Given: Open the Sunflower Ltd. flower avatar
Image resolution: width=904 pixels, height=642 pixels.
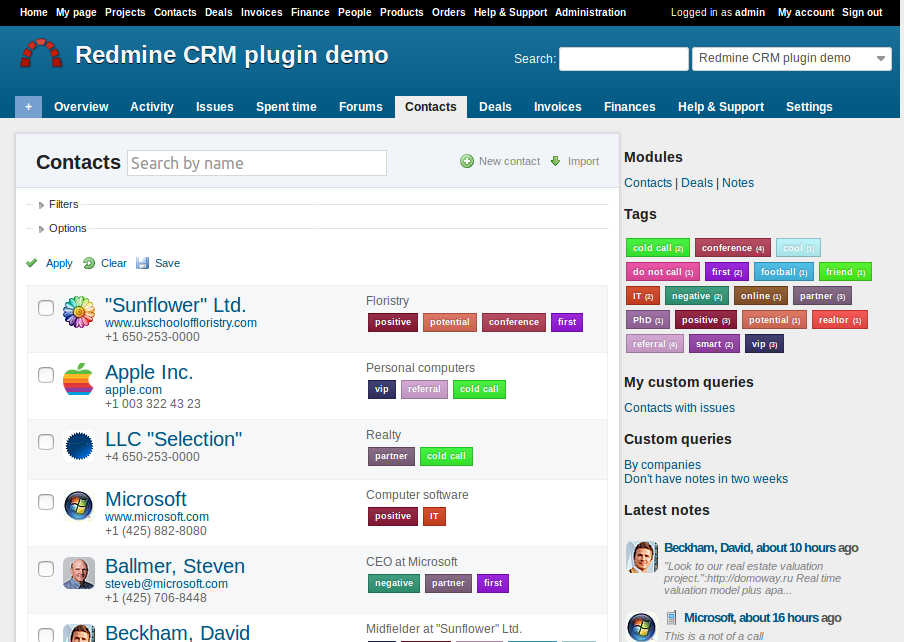Looking at the screenshot, I should (79, 313).
